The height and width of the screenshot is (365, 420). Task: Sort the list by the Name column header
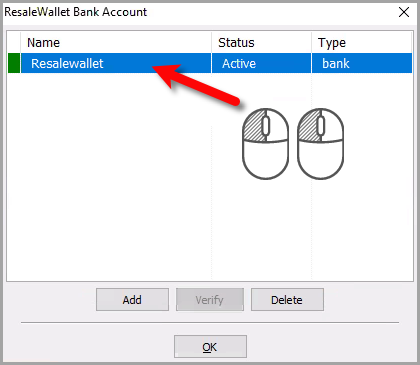[116, 43]
